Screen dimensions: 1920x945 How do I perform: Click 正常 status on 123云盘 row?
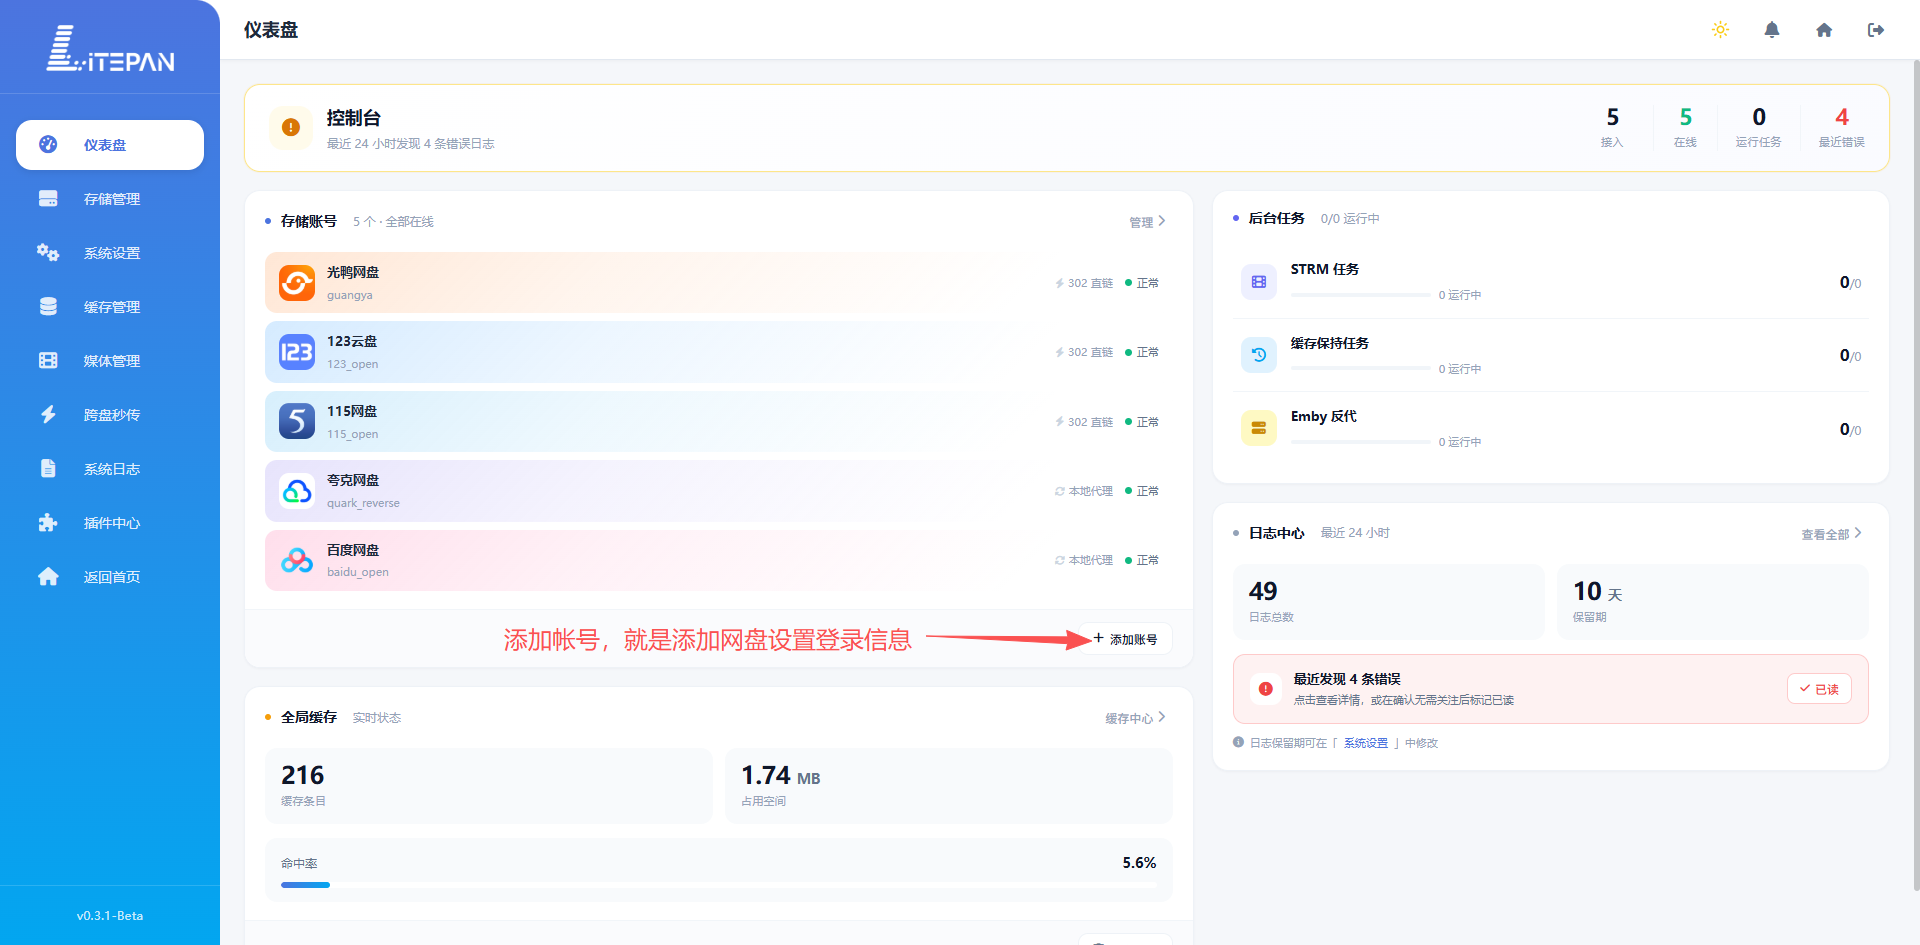[x=1142, y=352]
